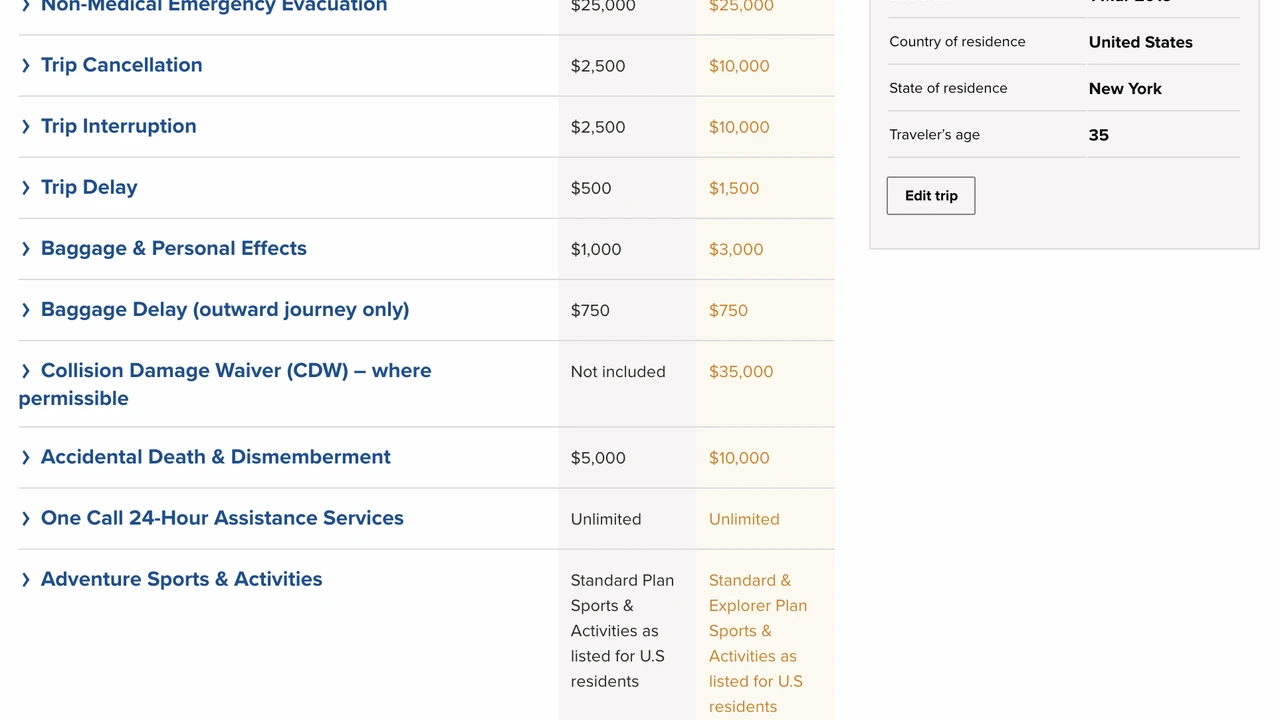Click Accidental Death & Dismemberment chevron

(x=26, y=458)
